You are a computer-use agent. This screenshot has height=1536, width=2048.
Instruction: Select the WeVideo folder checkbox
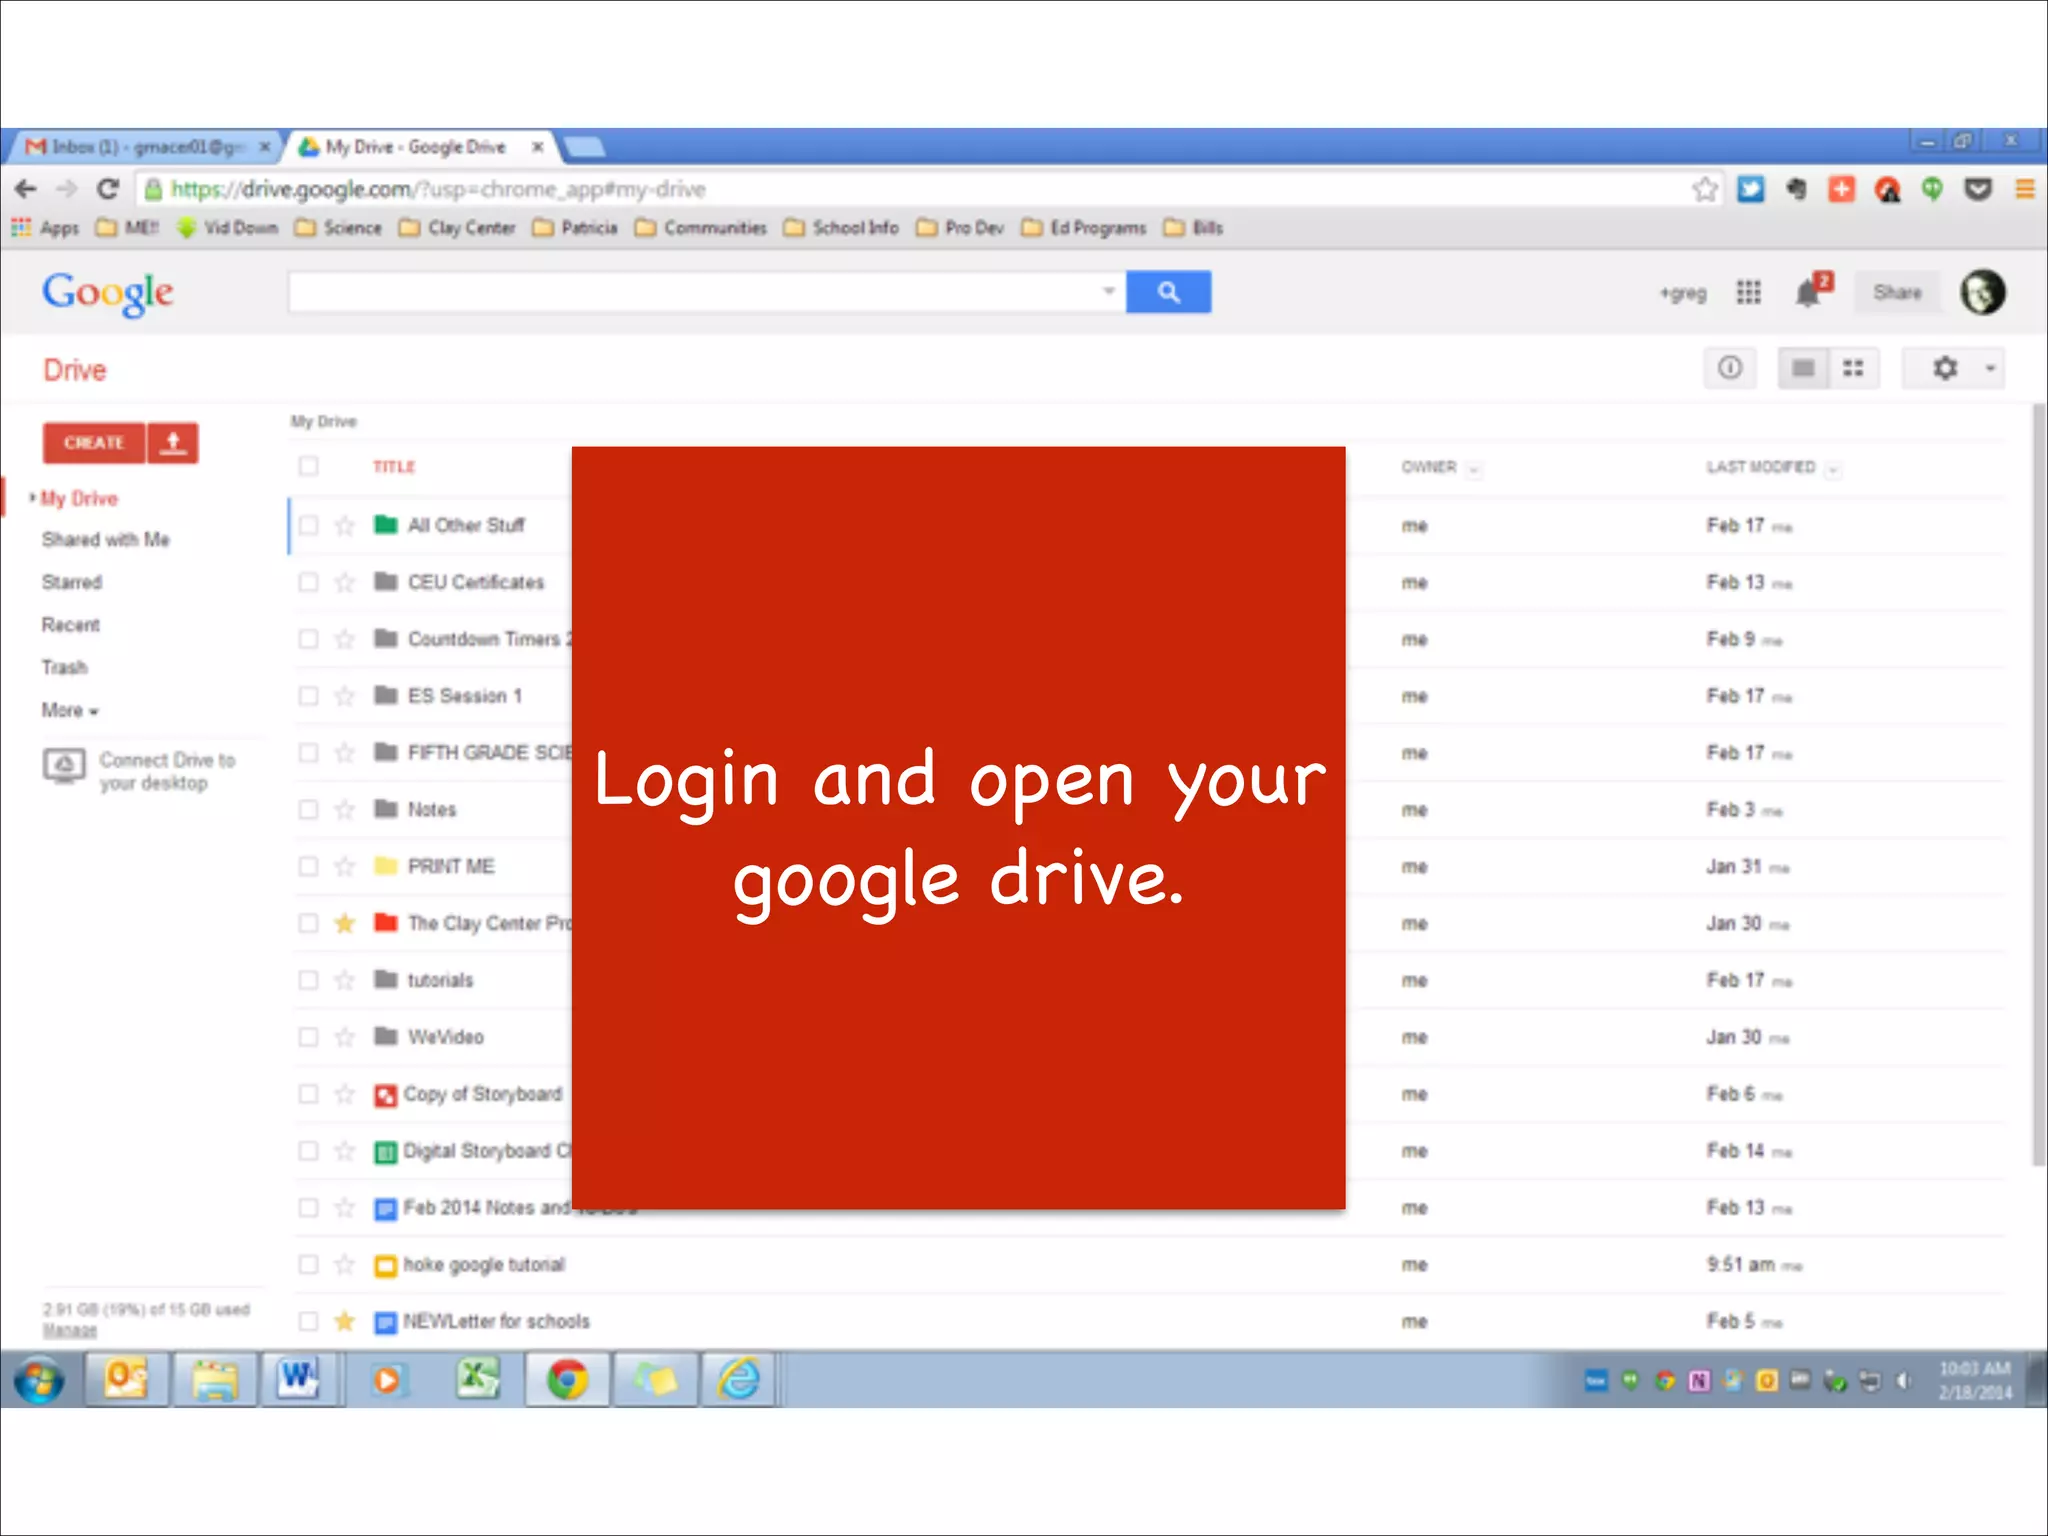pos(308,1037)
